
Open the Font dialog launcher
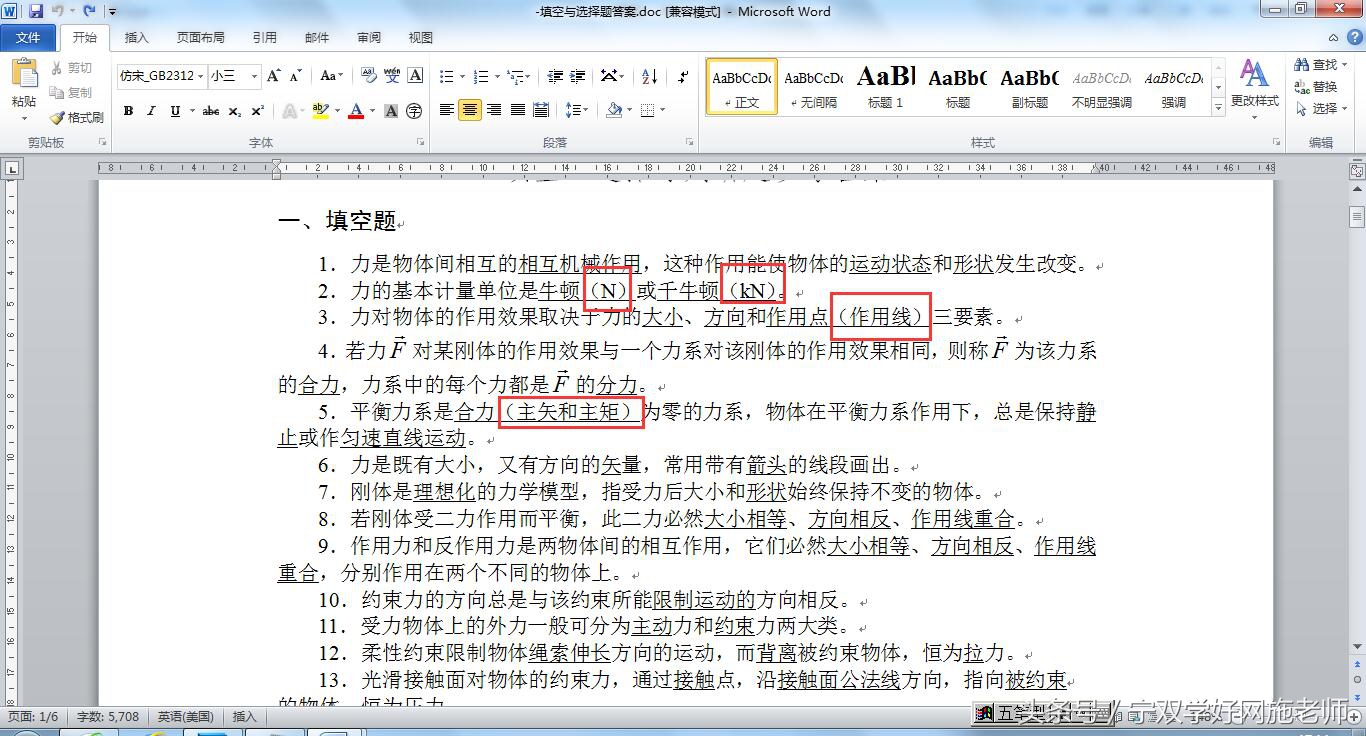click(x=420, y=142)
